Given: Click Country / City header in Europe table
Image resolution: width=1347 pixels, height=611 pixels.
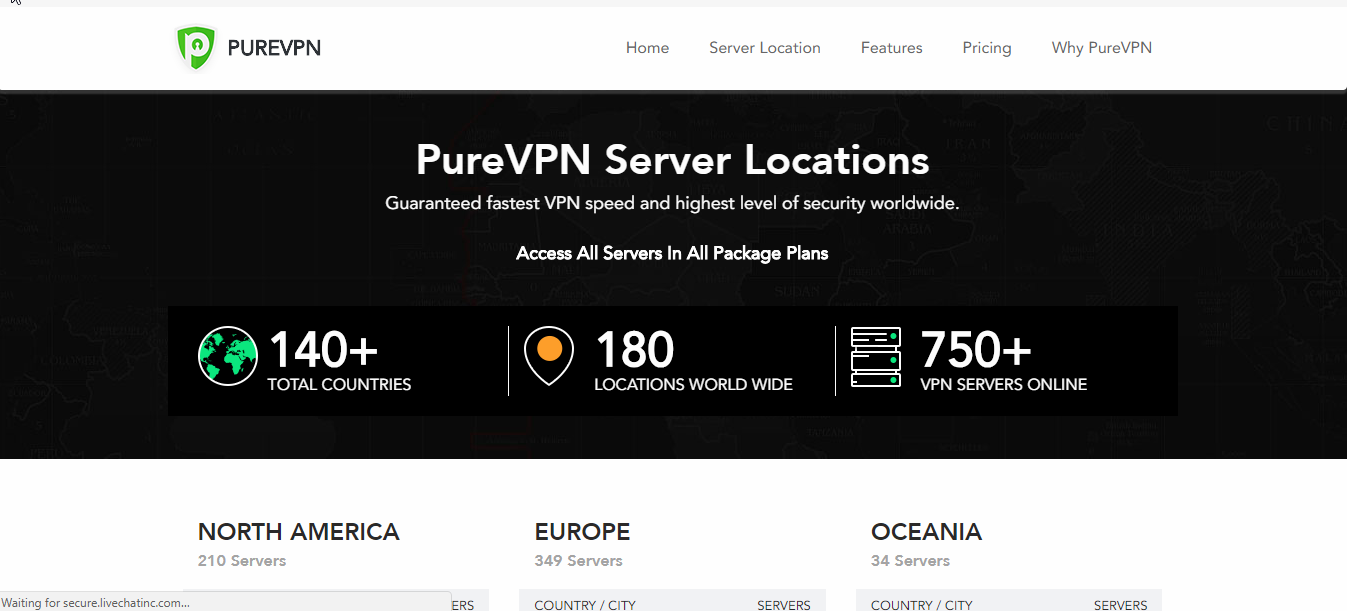Looking at the screenshot, I should (585, 604).
